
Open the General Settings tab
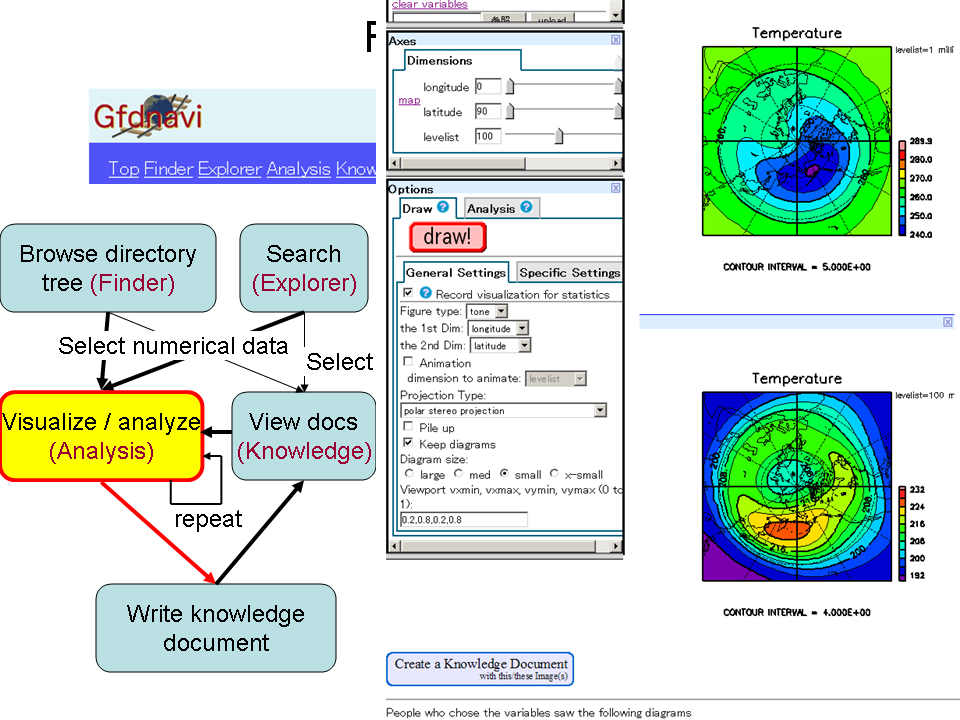(x=456, y=272)
